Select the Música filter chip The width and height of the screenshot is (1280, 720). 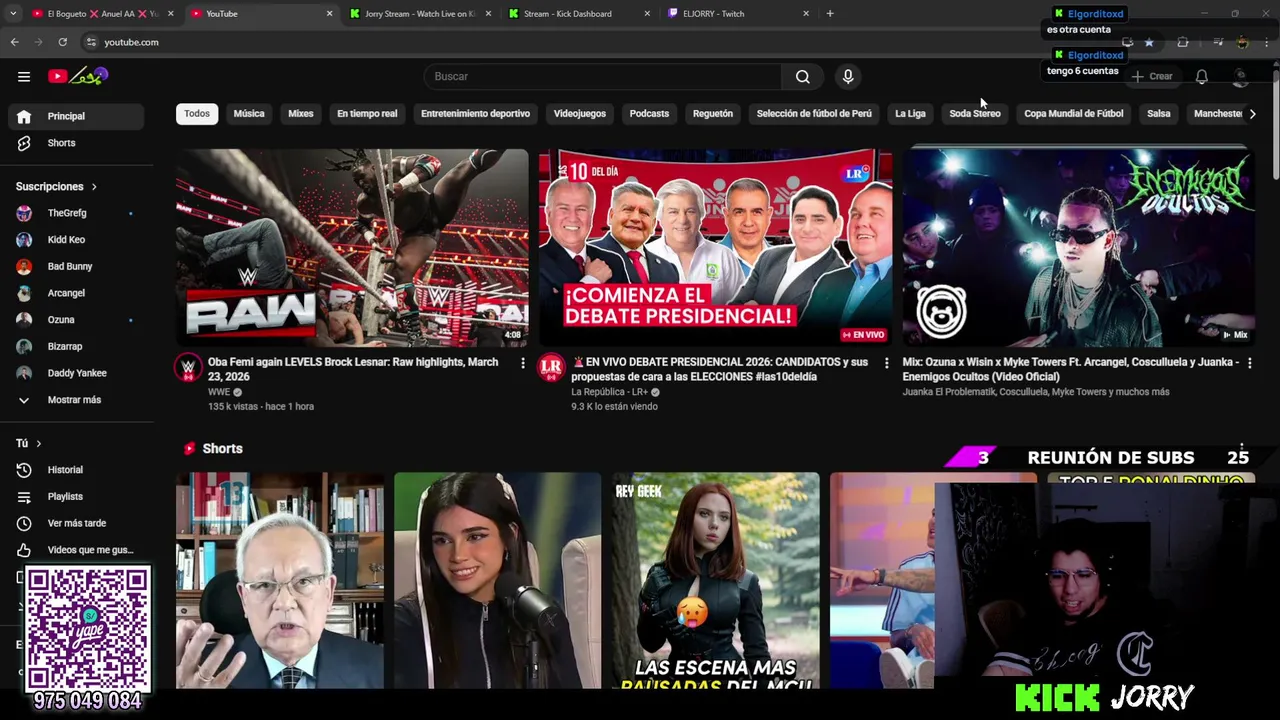pyautogui.click(x=249, y=113)
